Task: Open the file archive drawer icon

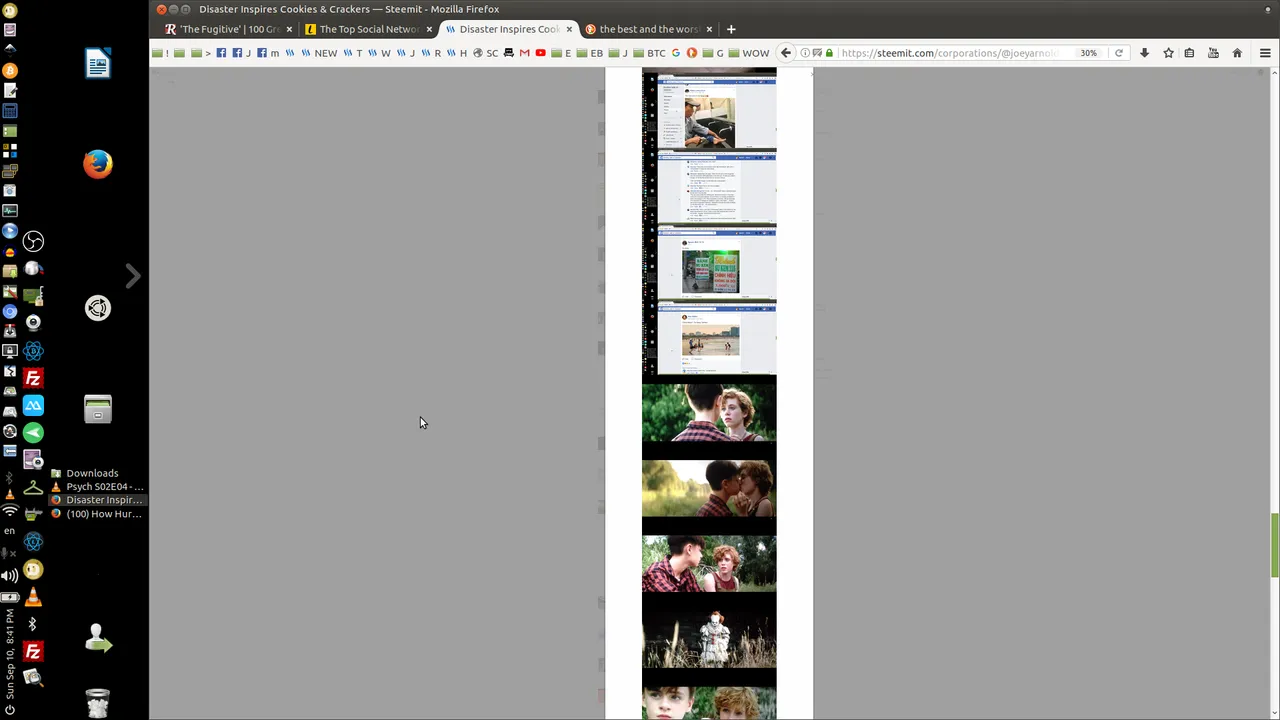Action: pyautogui.click(x=98, y=409)
